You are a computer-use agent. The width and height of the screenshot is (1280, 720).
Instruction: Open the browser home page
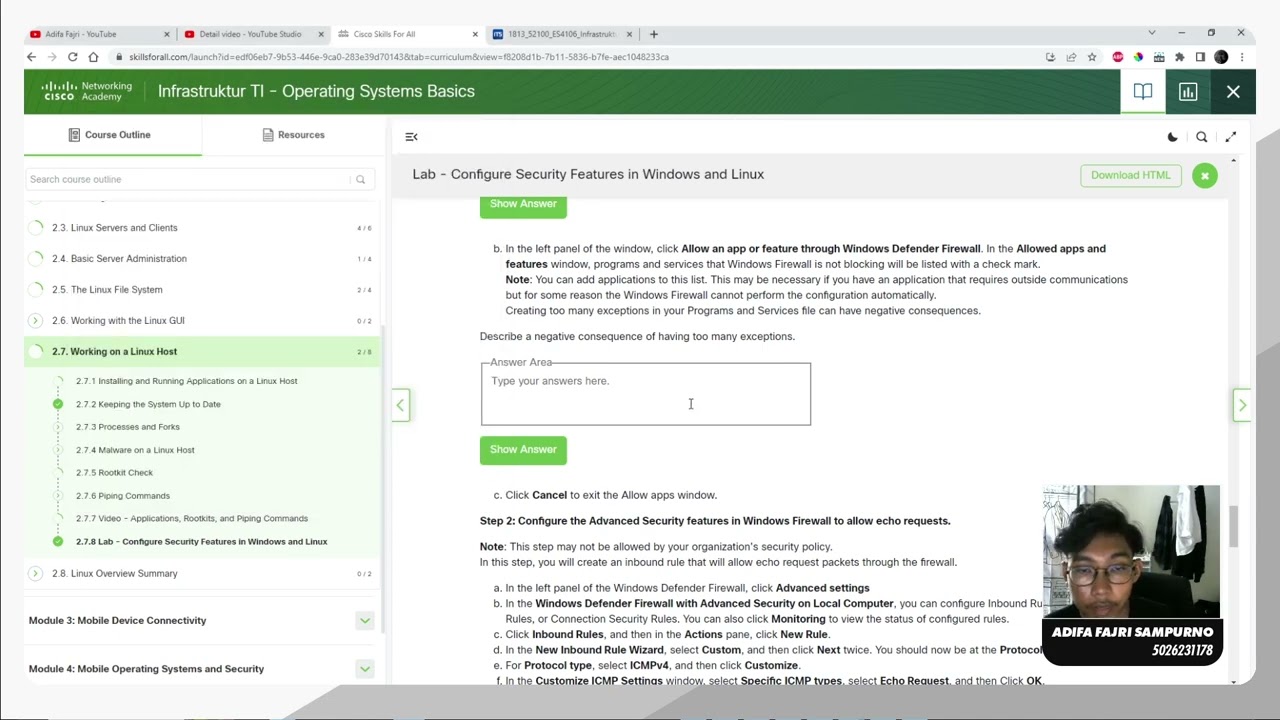point(93,57)
